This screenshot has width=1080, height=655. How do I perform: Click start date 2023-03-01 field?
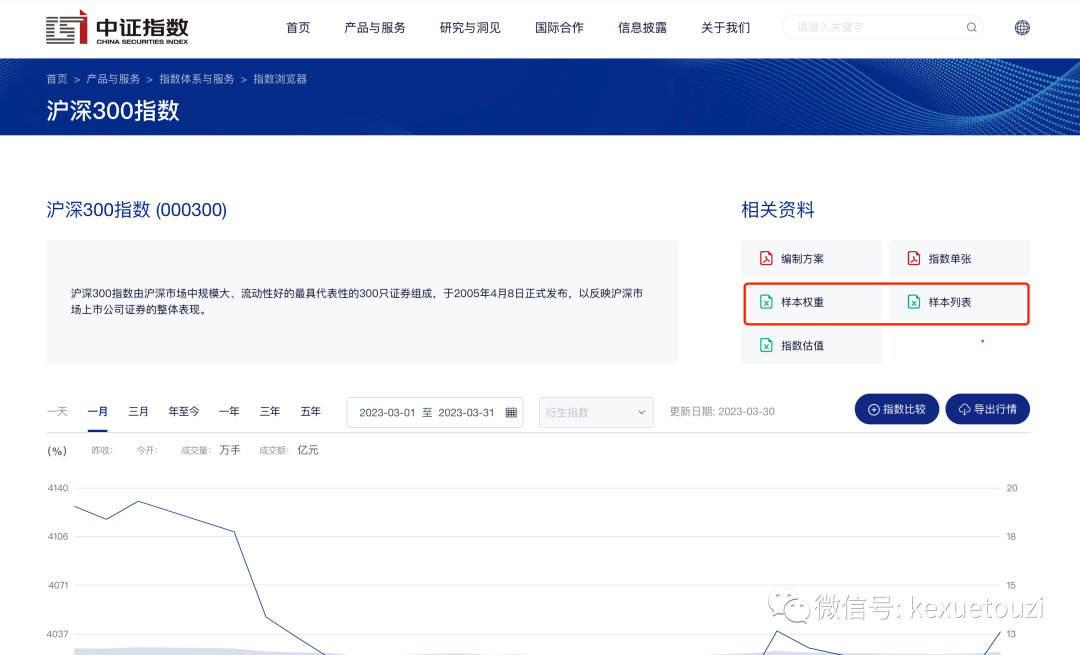coord(387,413)
